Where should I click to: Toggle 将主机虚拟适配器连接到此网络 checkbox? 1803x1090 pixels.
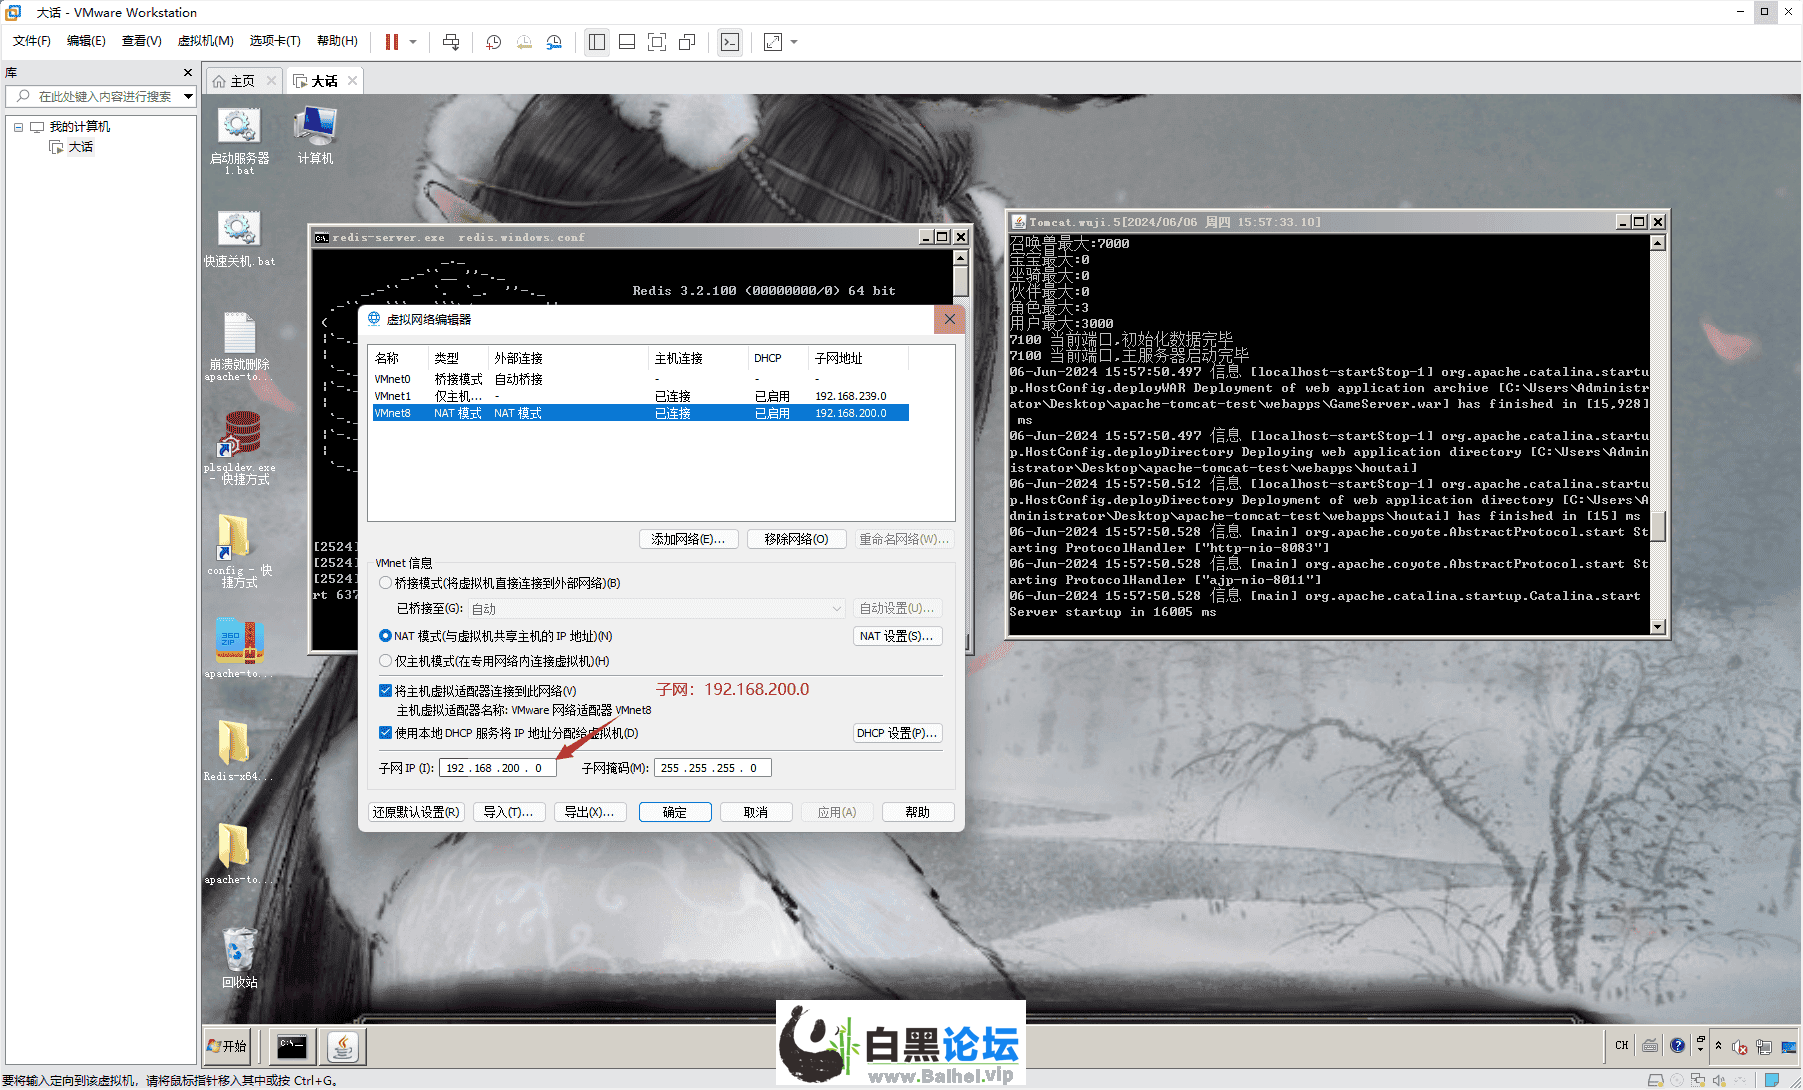pos(385,691)
